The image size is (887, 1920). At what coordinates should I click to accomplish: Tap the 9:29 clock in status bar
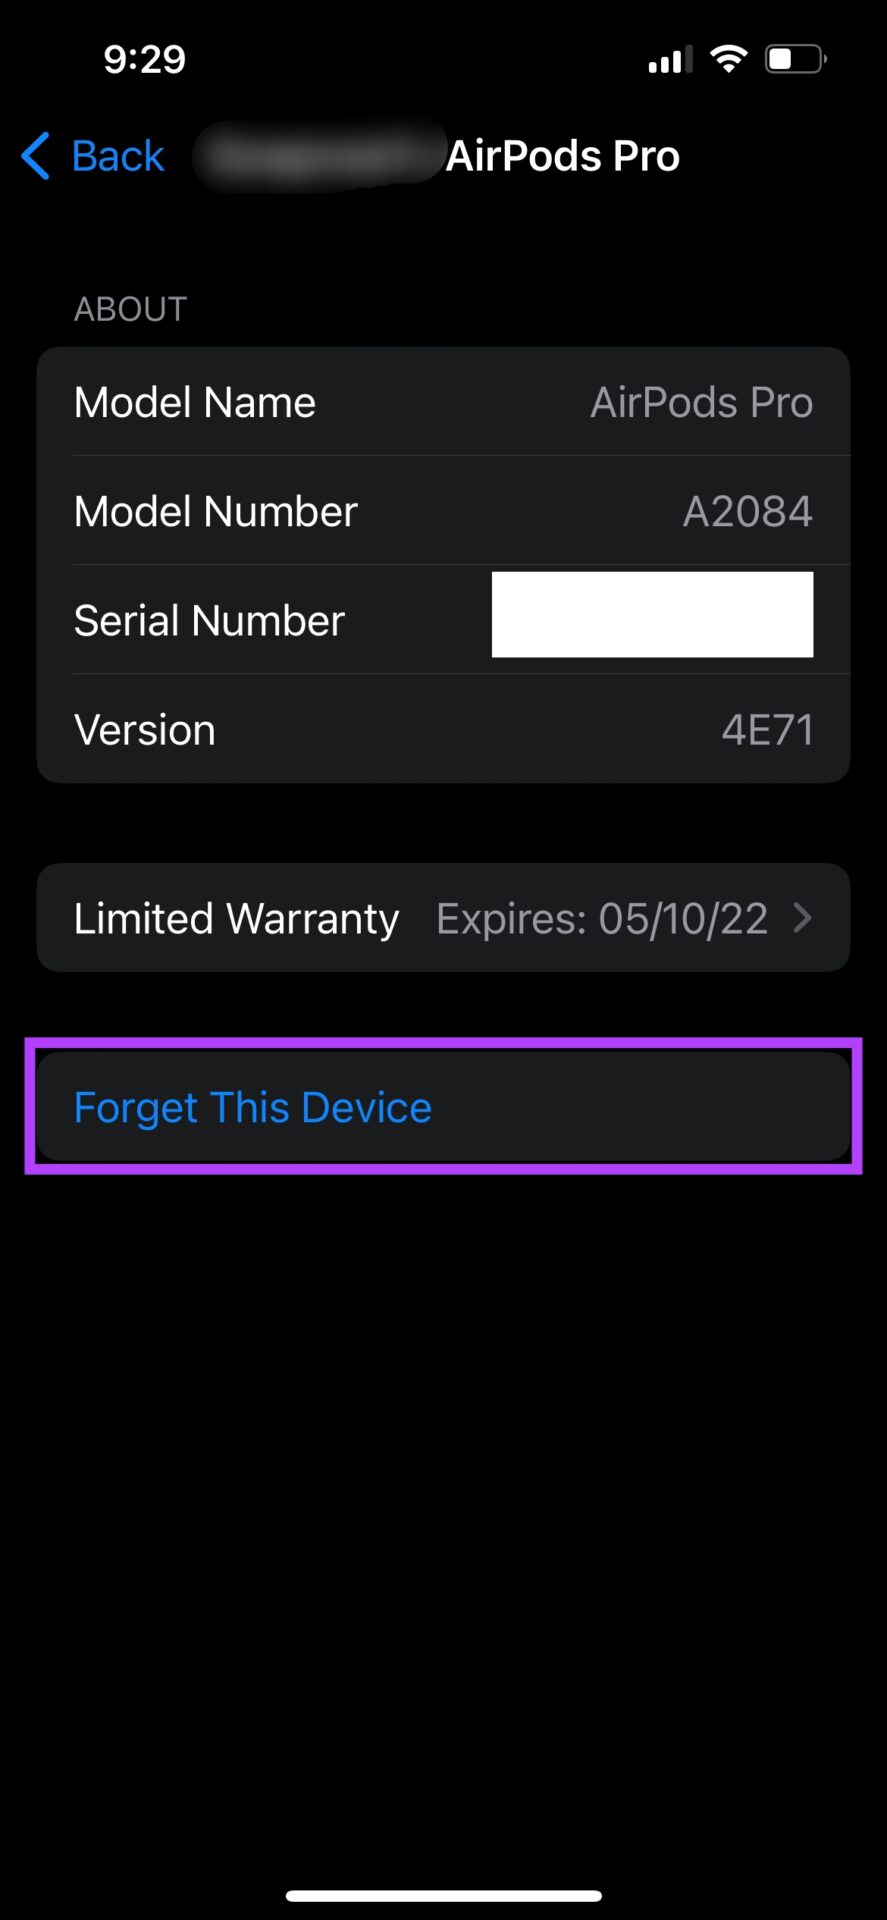tap(145, 59)
